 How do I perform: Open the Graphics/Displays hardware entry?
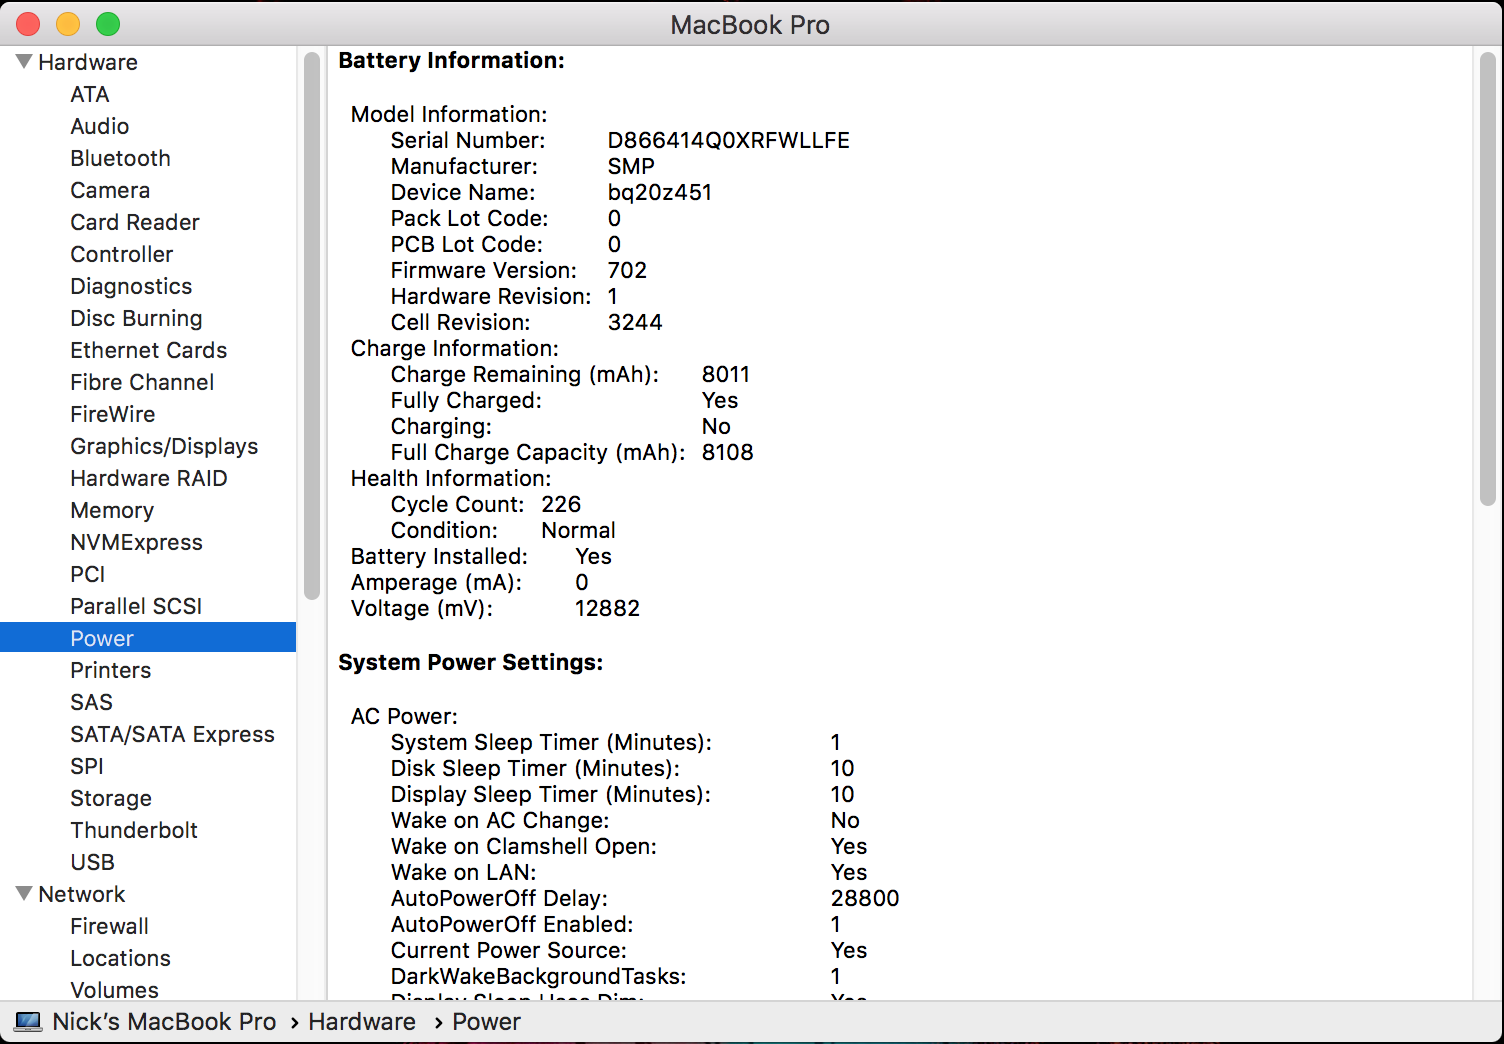164,446
